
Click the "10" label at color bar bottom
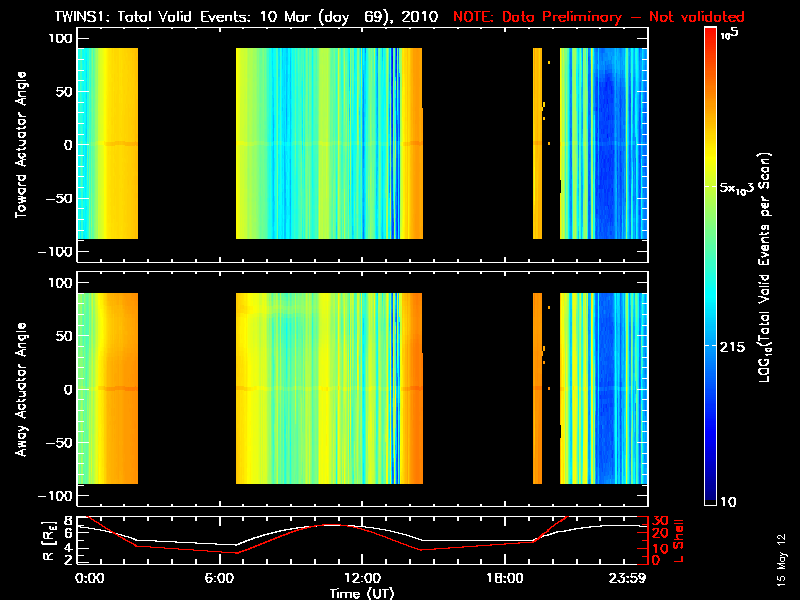click(x=731, y=501)
